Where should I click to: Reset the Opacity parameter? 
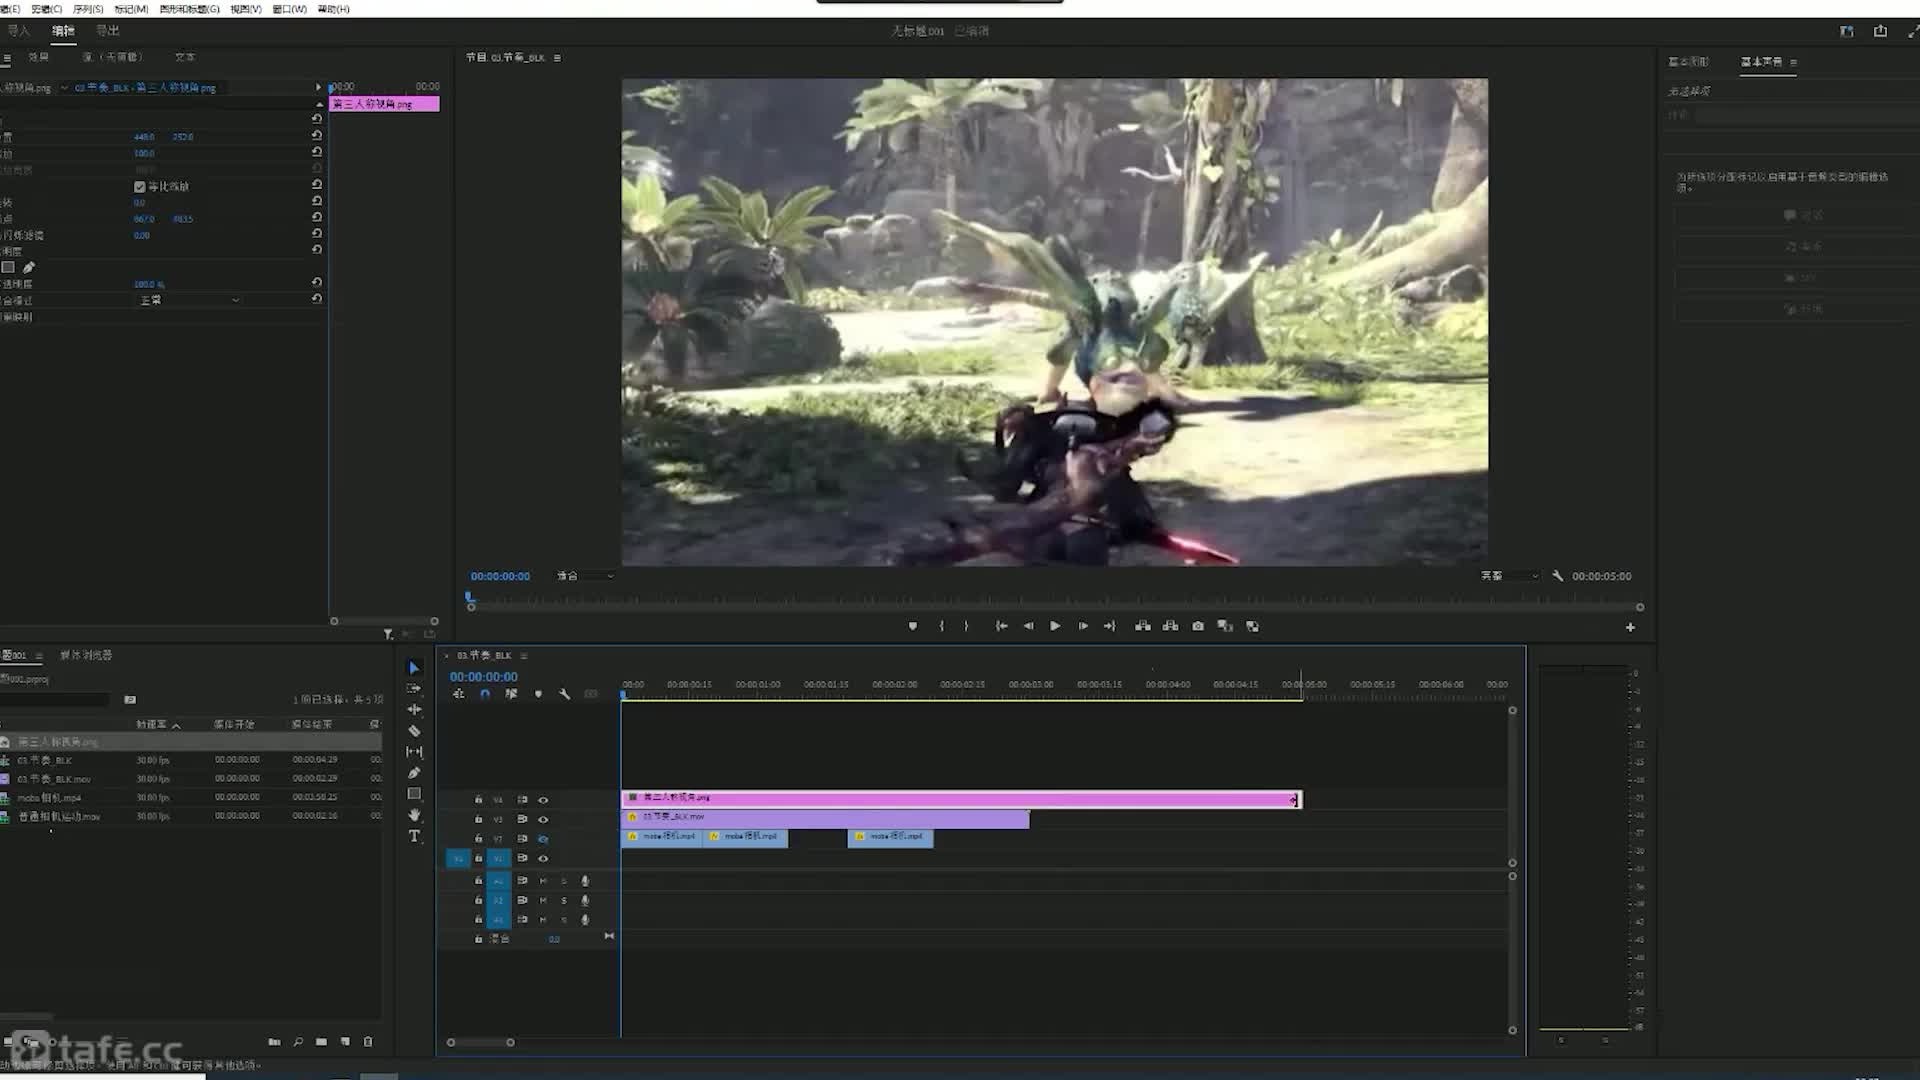317,283
